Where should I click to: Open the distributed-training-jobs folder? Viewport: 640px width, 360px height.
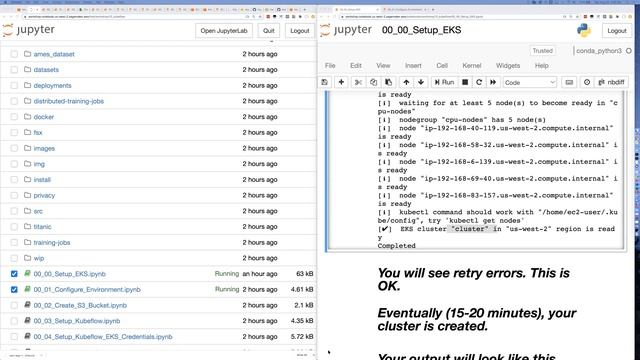coord(69,101)
